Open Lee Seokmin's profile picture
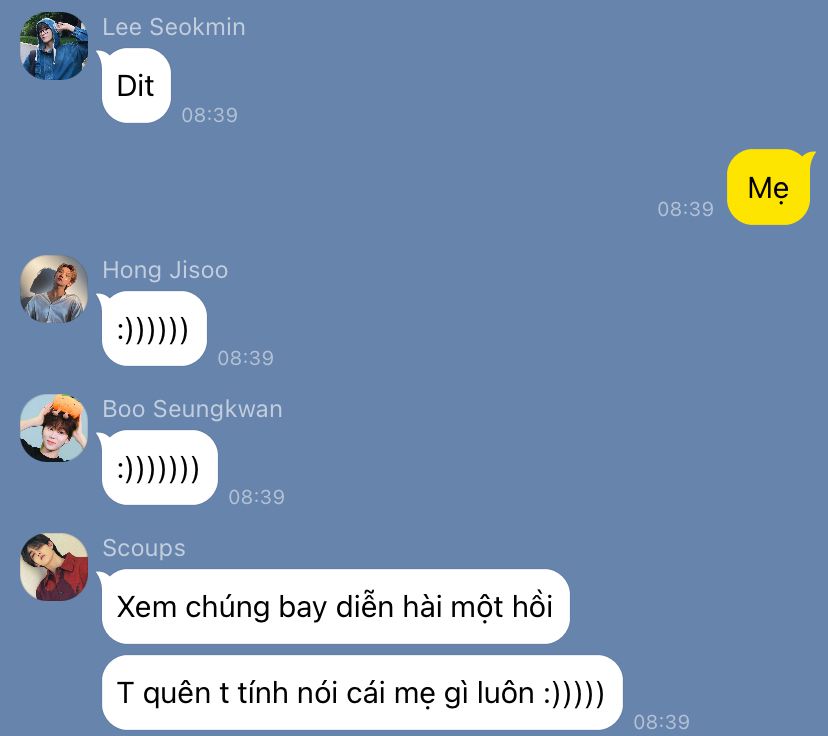828x736 pixels. pos(54,46)
